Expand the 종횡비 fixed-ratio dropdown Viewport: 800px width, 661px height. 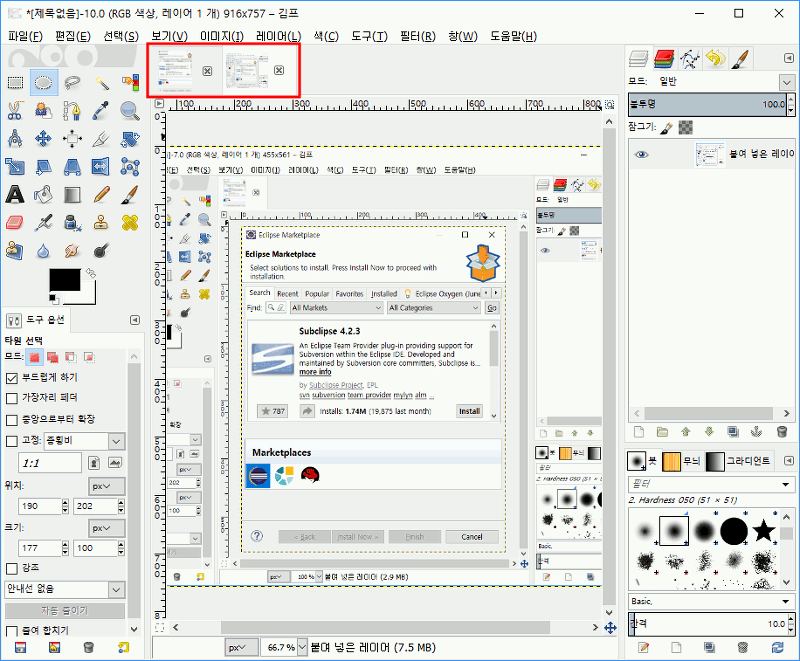click(x=116, y=441)
